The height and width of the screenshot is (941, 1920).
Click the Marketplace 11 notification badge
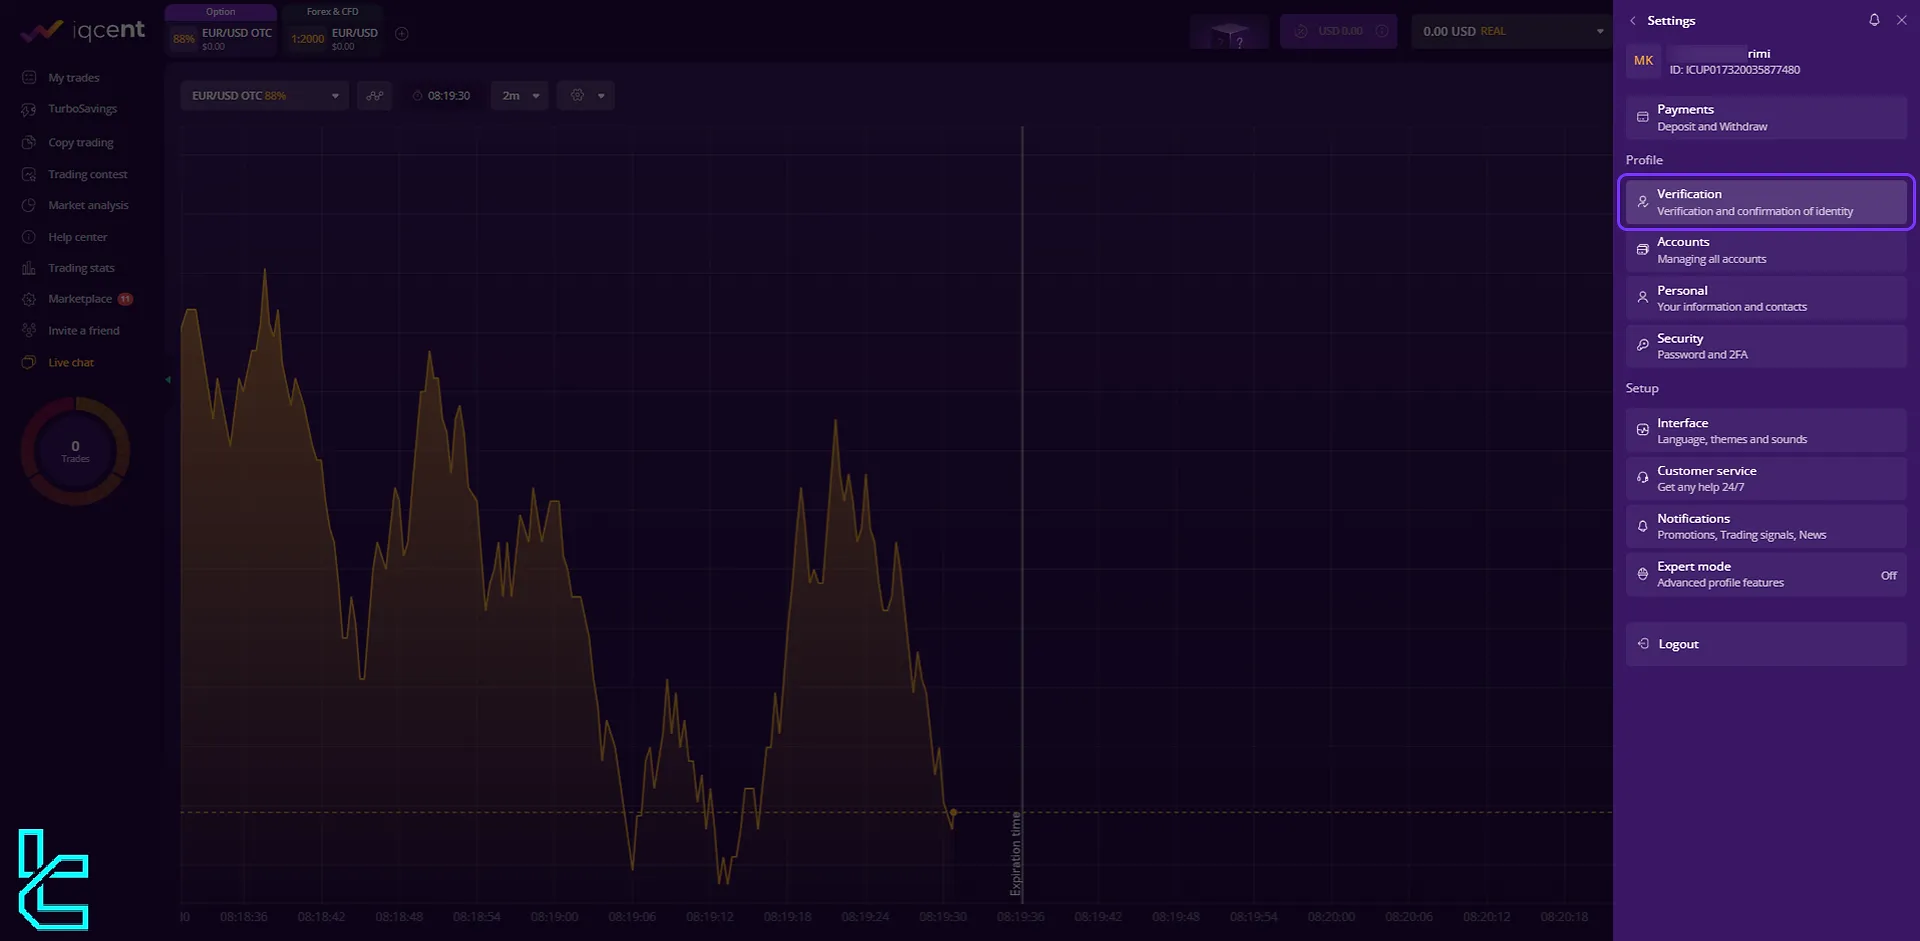point(125,300)
